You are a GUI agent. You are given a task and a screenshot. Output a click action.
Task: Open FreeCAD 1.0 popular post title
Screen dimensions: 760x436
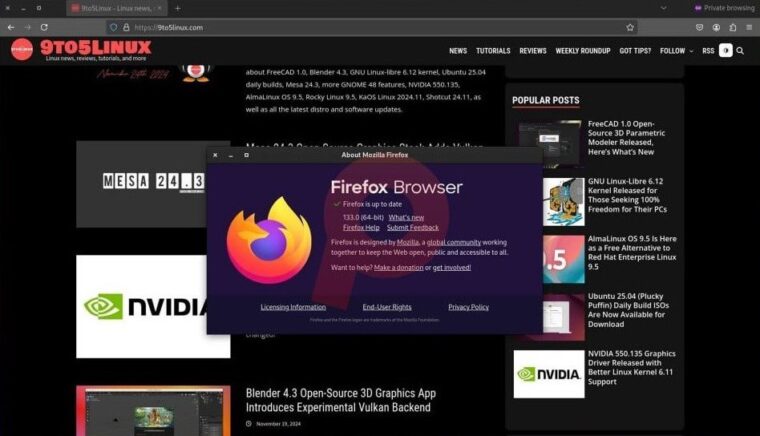click(626, 138)
